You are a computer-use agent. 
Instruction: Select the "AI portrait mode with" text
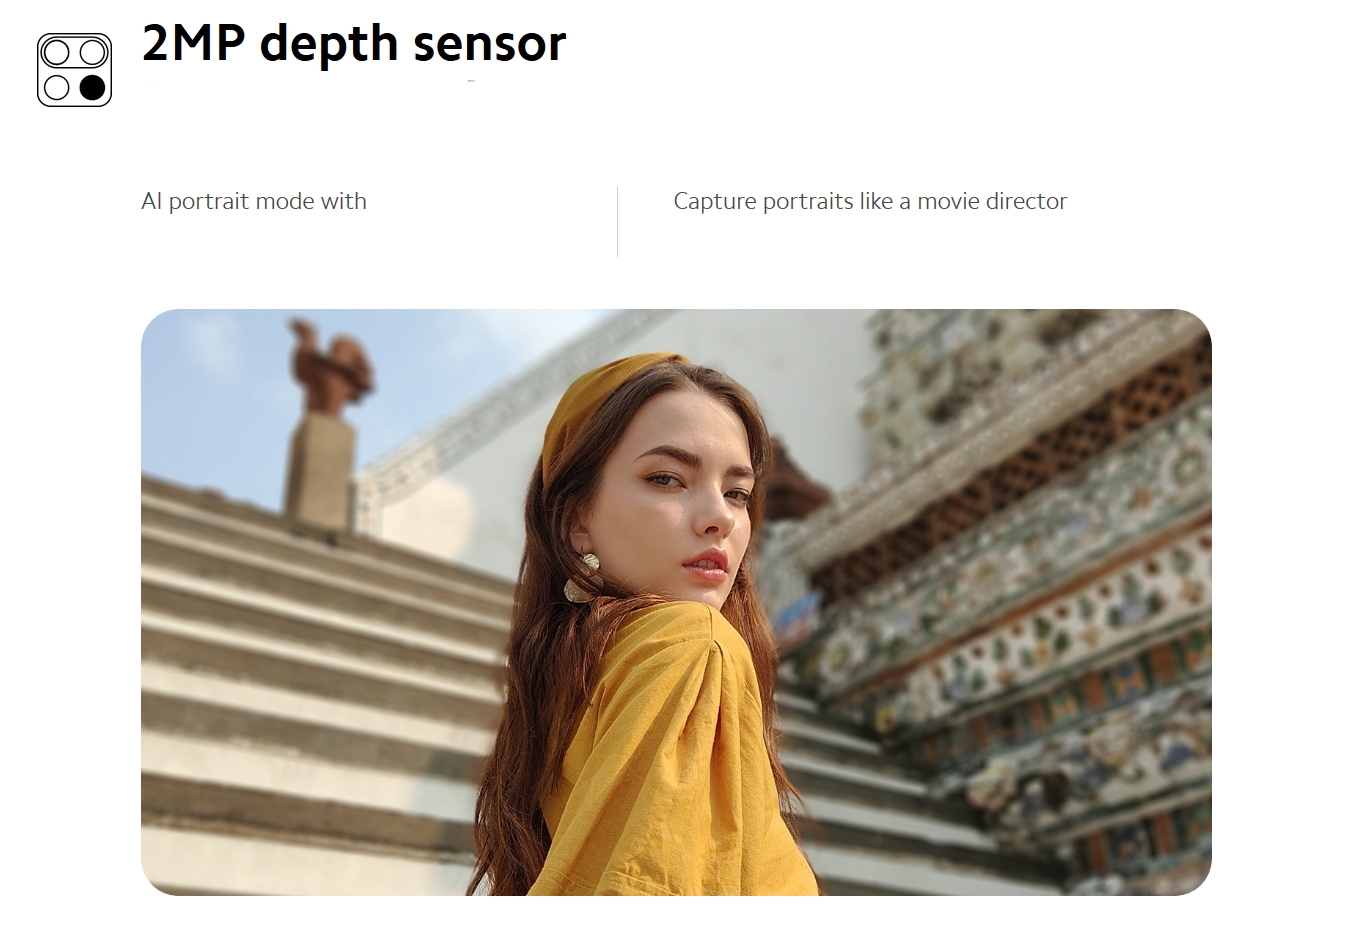[254, 201]
